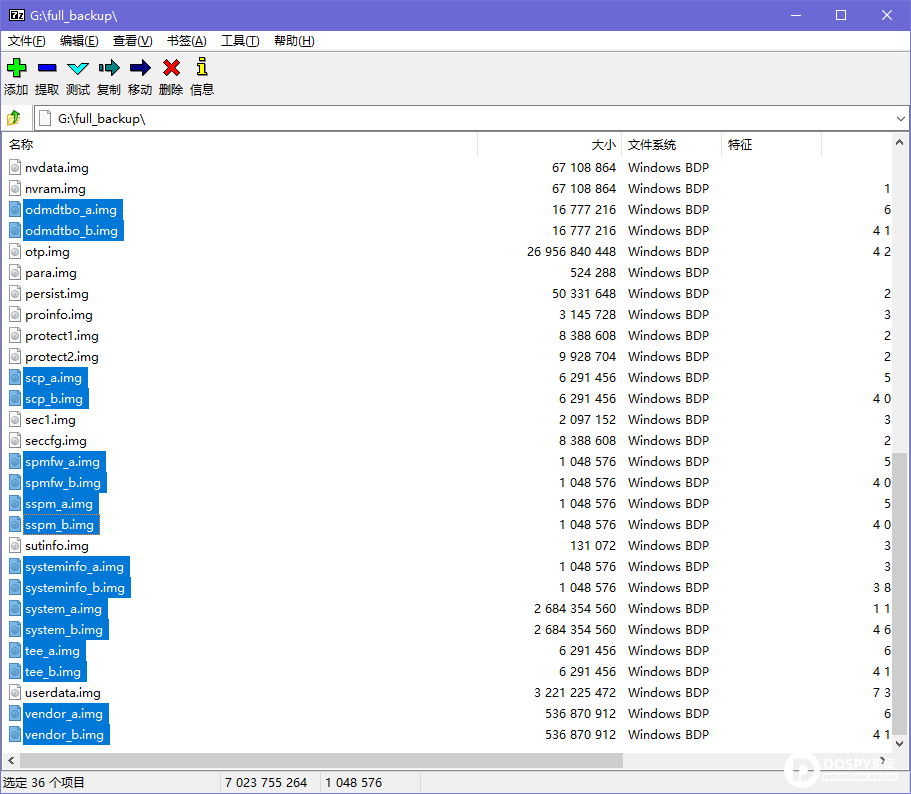Click the file icon of userdata.img
Screen dimensions: 911x794
pyautogui.click(x=15, y=693)
